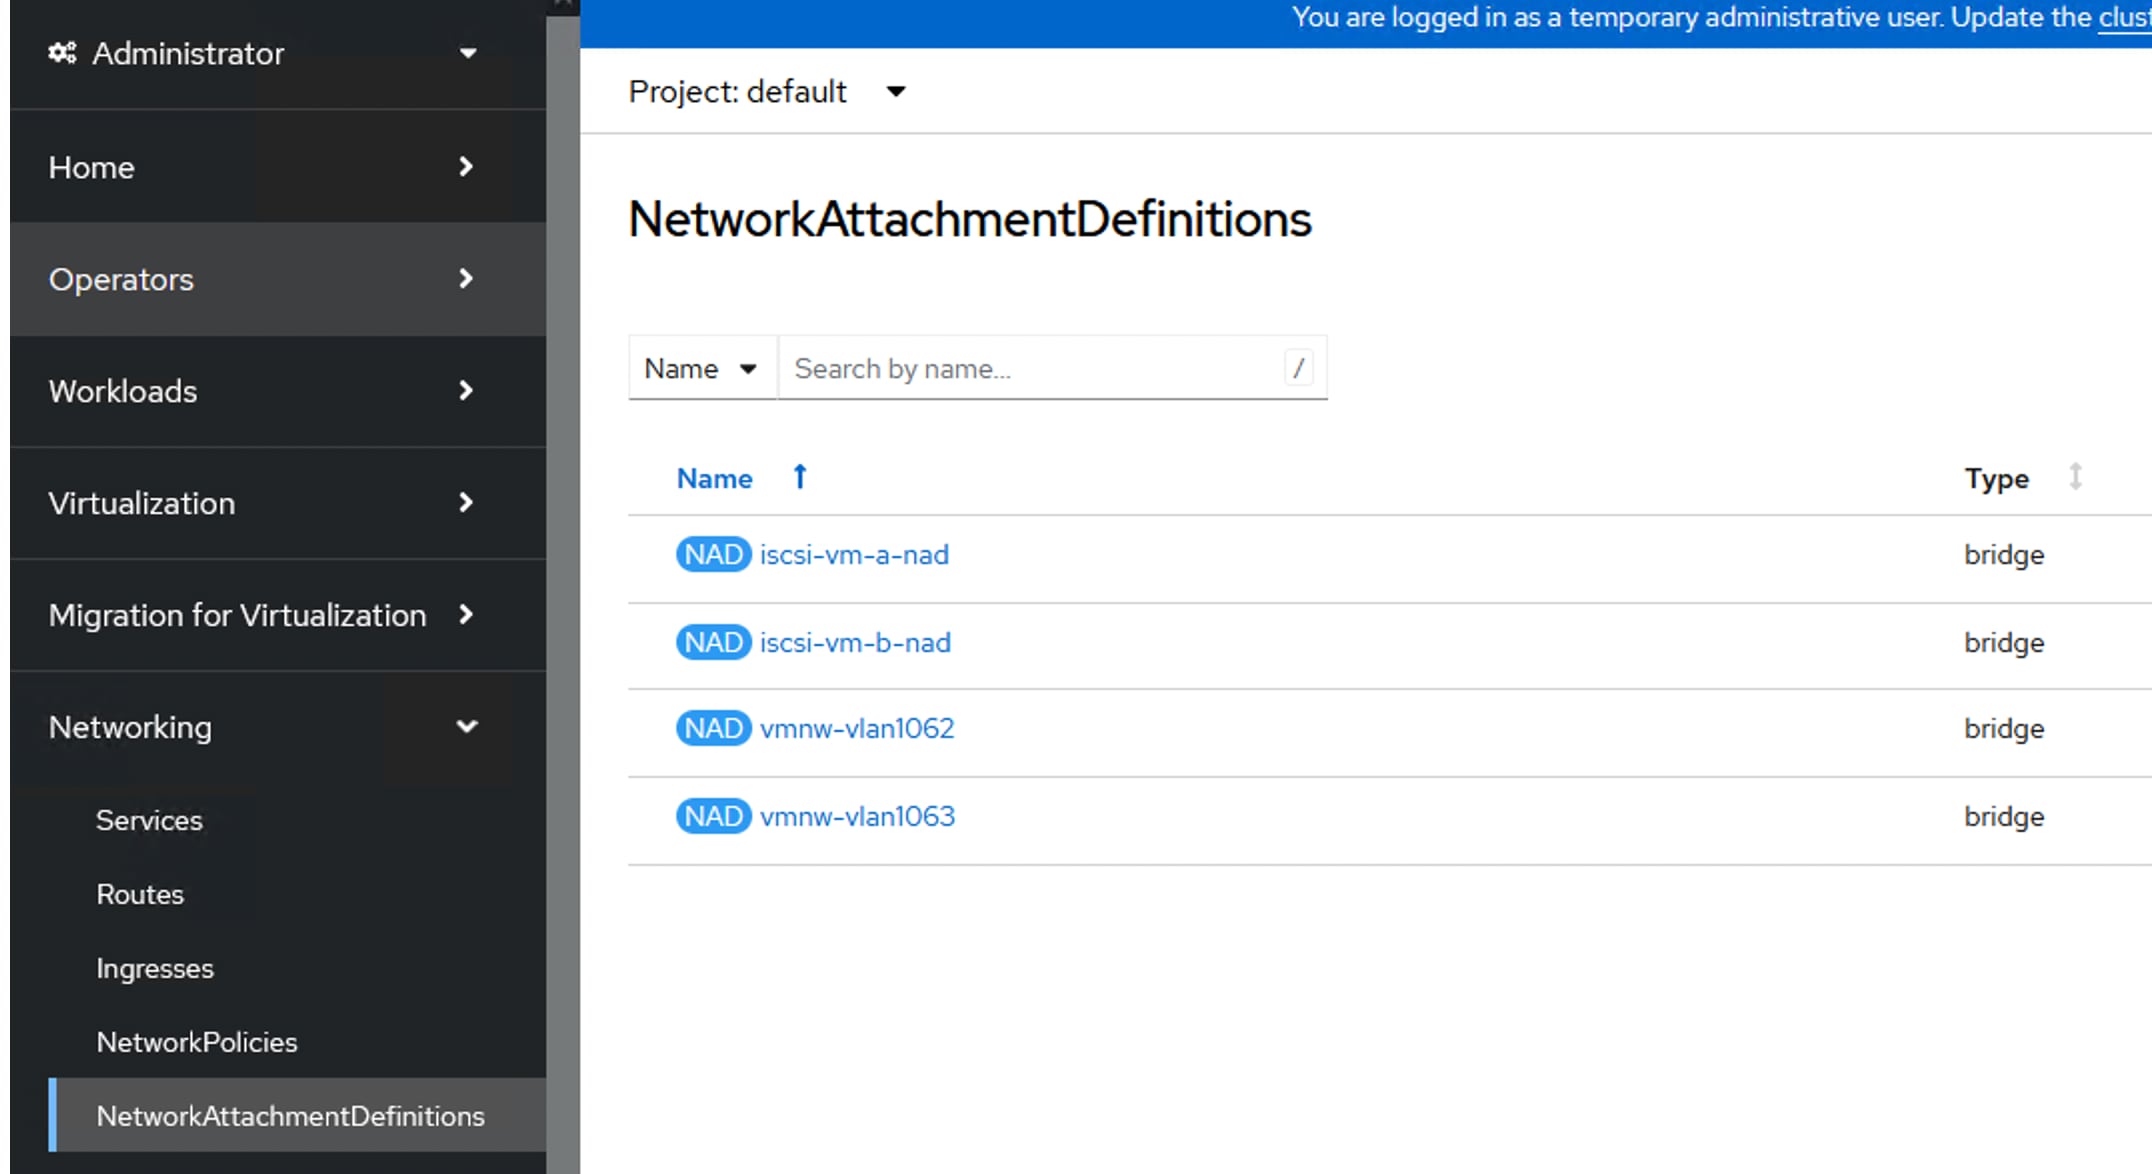The image size is (2152, 1174).
Task: Click the NAD badge beside vmnw-vlan1062
Action: [x=713, y=729]
